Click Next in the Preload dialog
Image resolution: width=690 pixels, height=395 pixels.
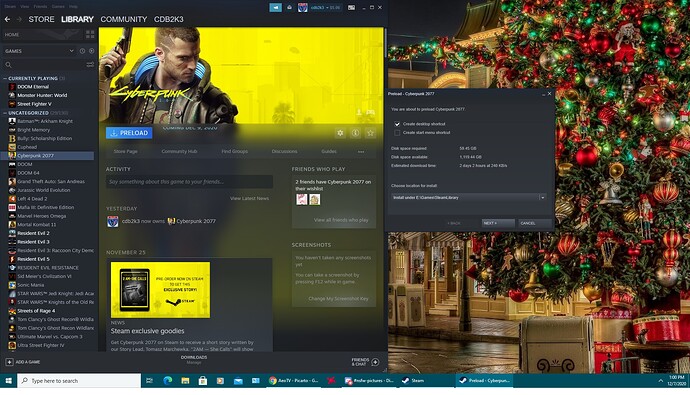click(498, 223)
